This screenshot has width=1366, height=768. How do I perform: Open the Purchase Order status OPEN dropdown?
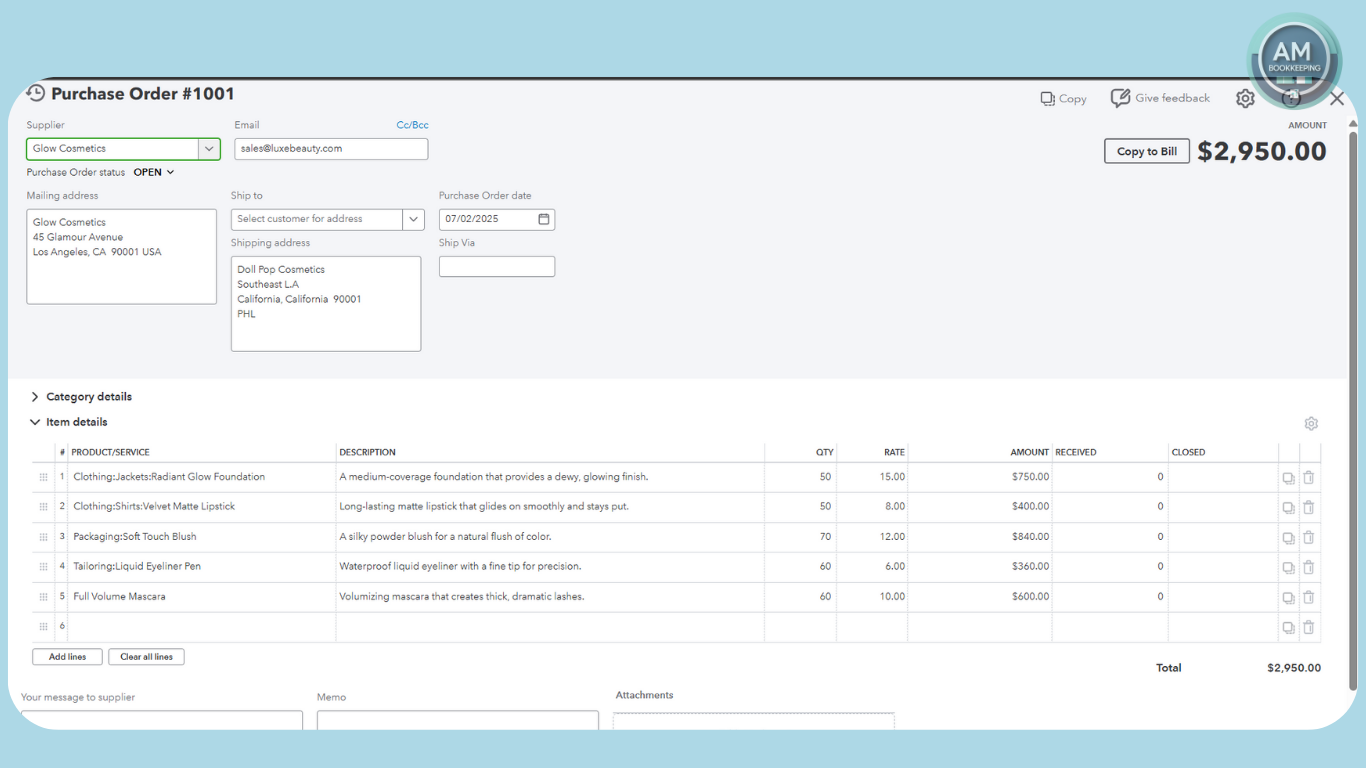click(154, 172)
